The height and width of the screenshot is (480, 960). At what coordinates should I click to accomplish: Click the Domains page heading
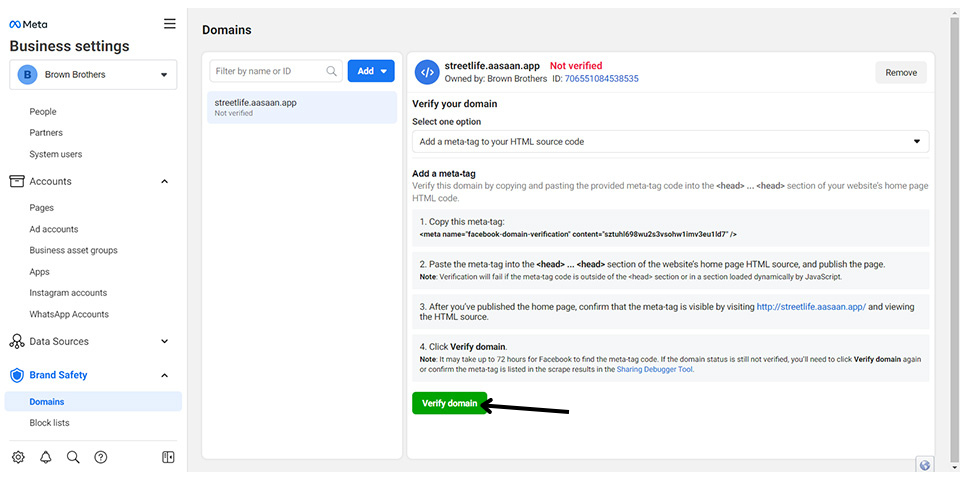click(x=227, y=30)
